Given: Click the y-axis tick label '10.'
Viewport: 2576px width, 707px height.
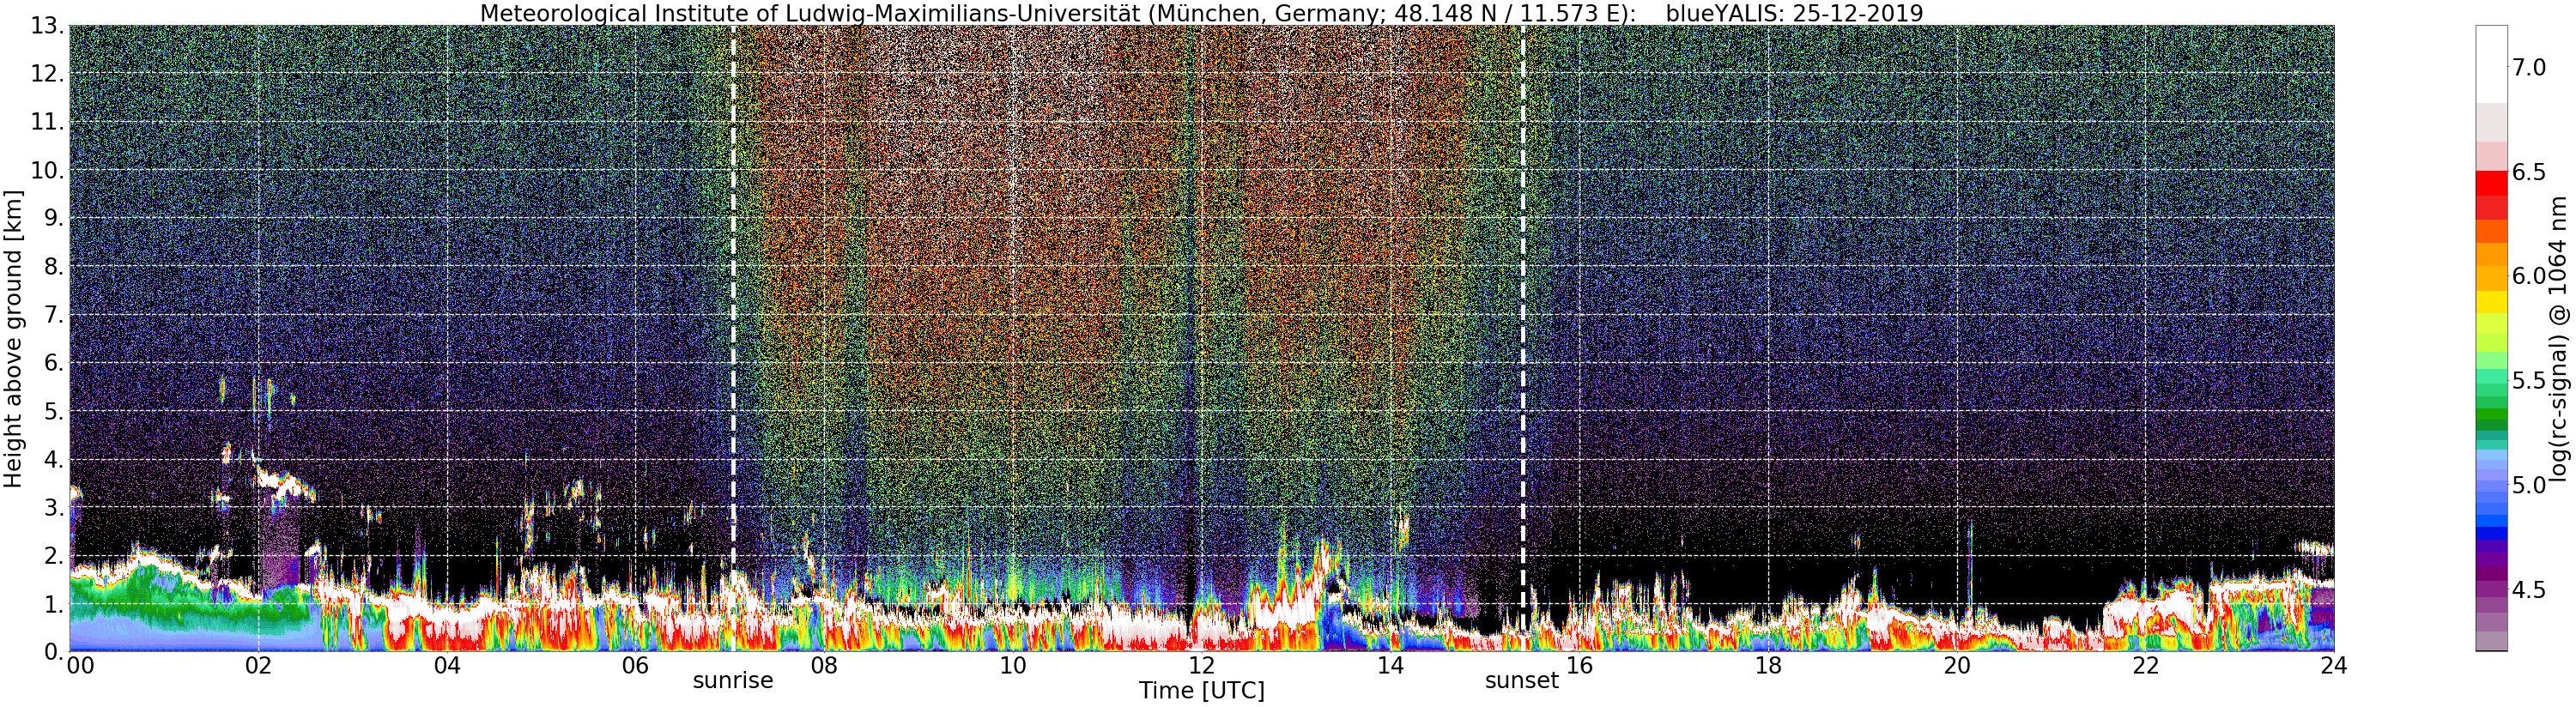Looking at the screenshot, I should pos(47,170).
